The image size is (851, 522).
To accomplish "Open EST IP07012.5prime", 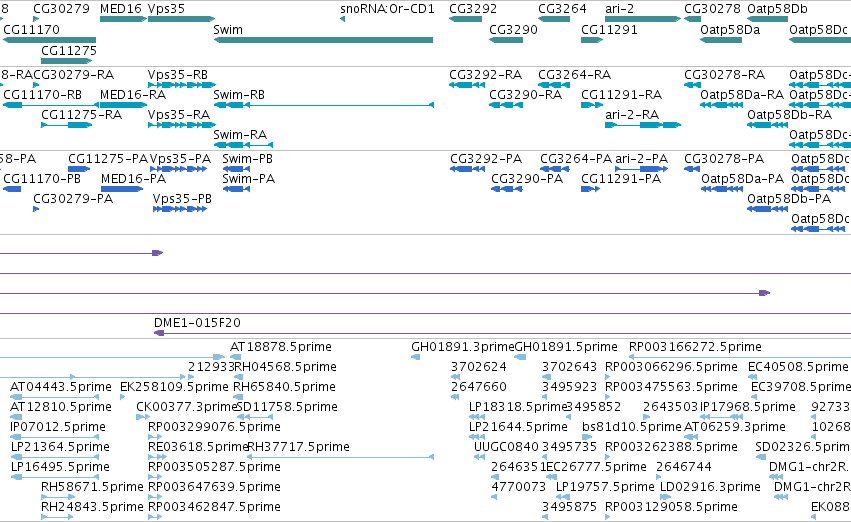I will [x=54, y=437].
